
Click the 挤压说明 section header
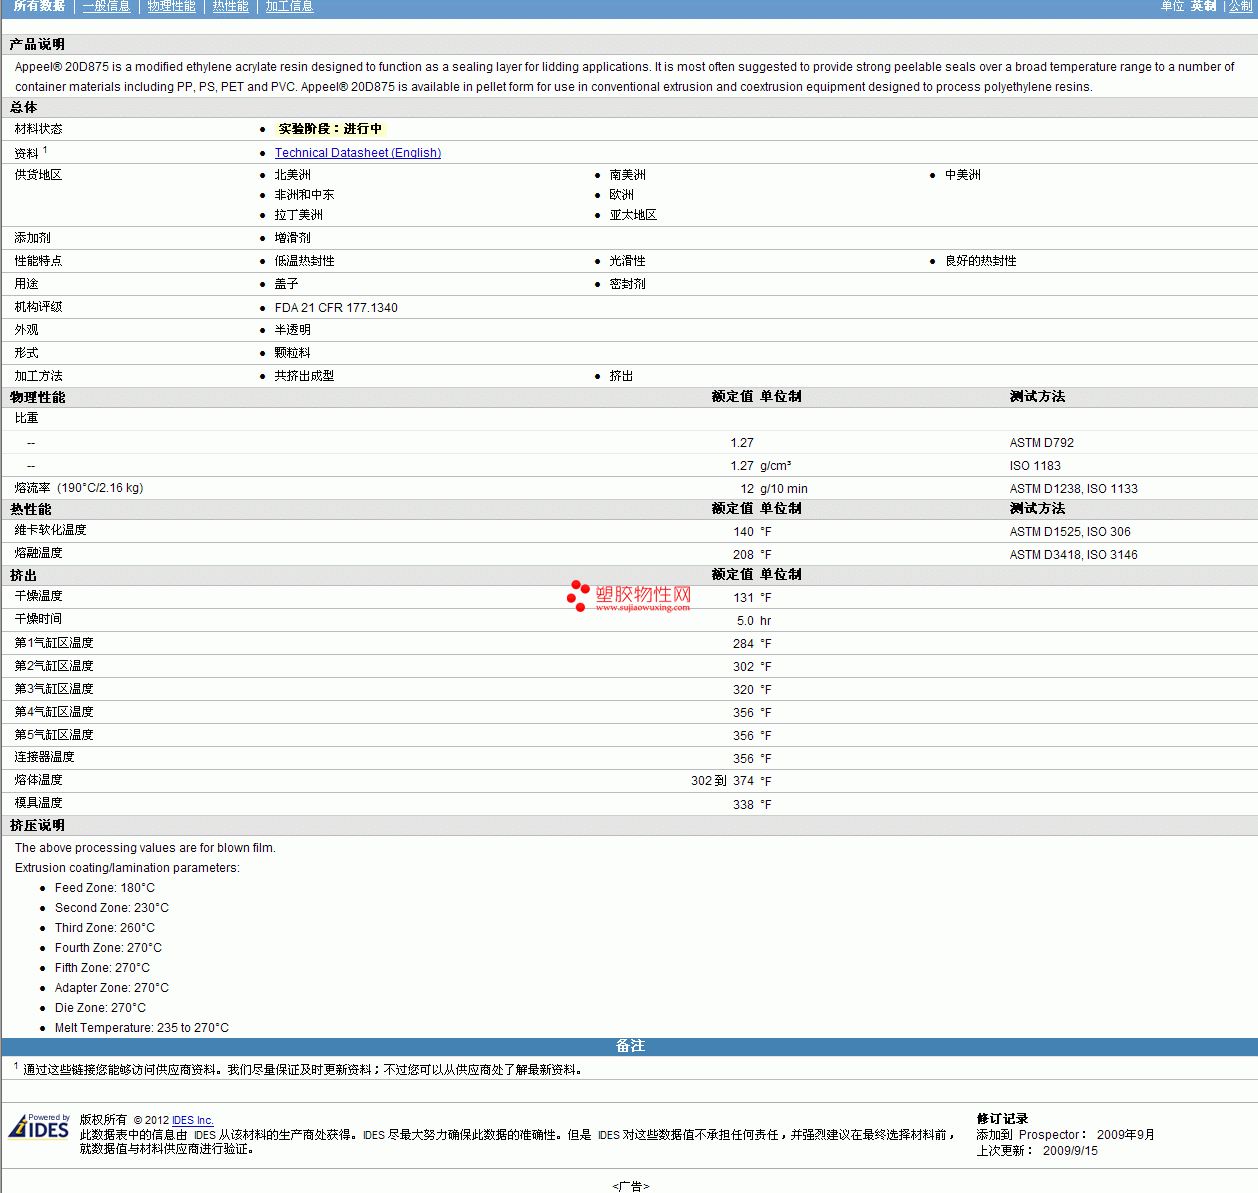[x=630, y=825]
